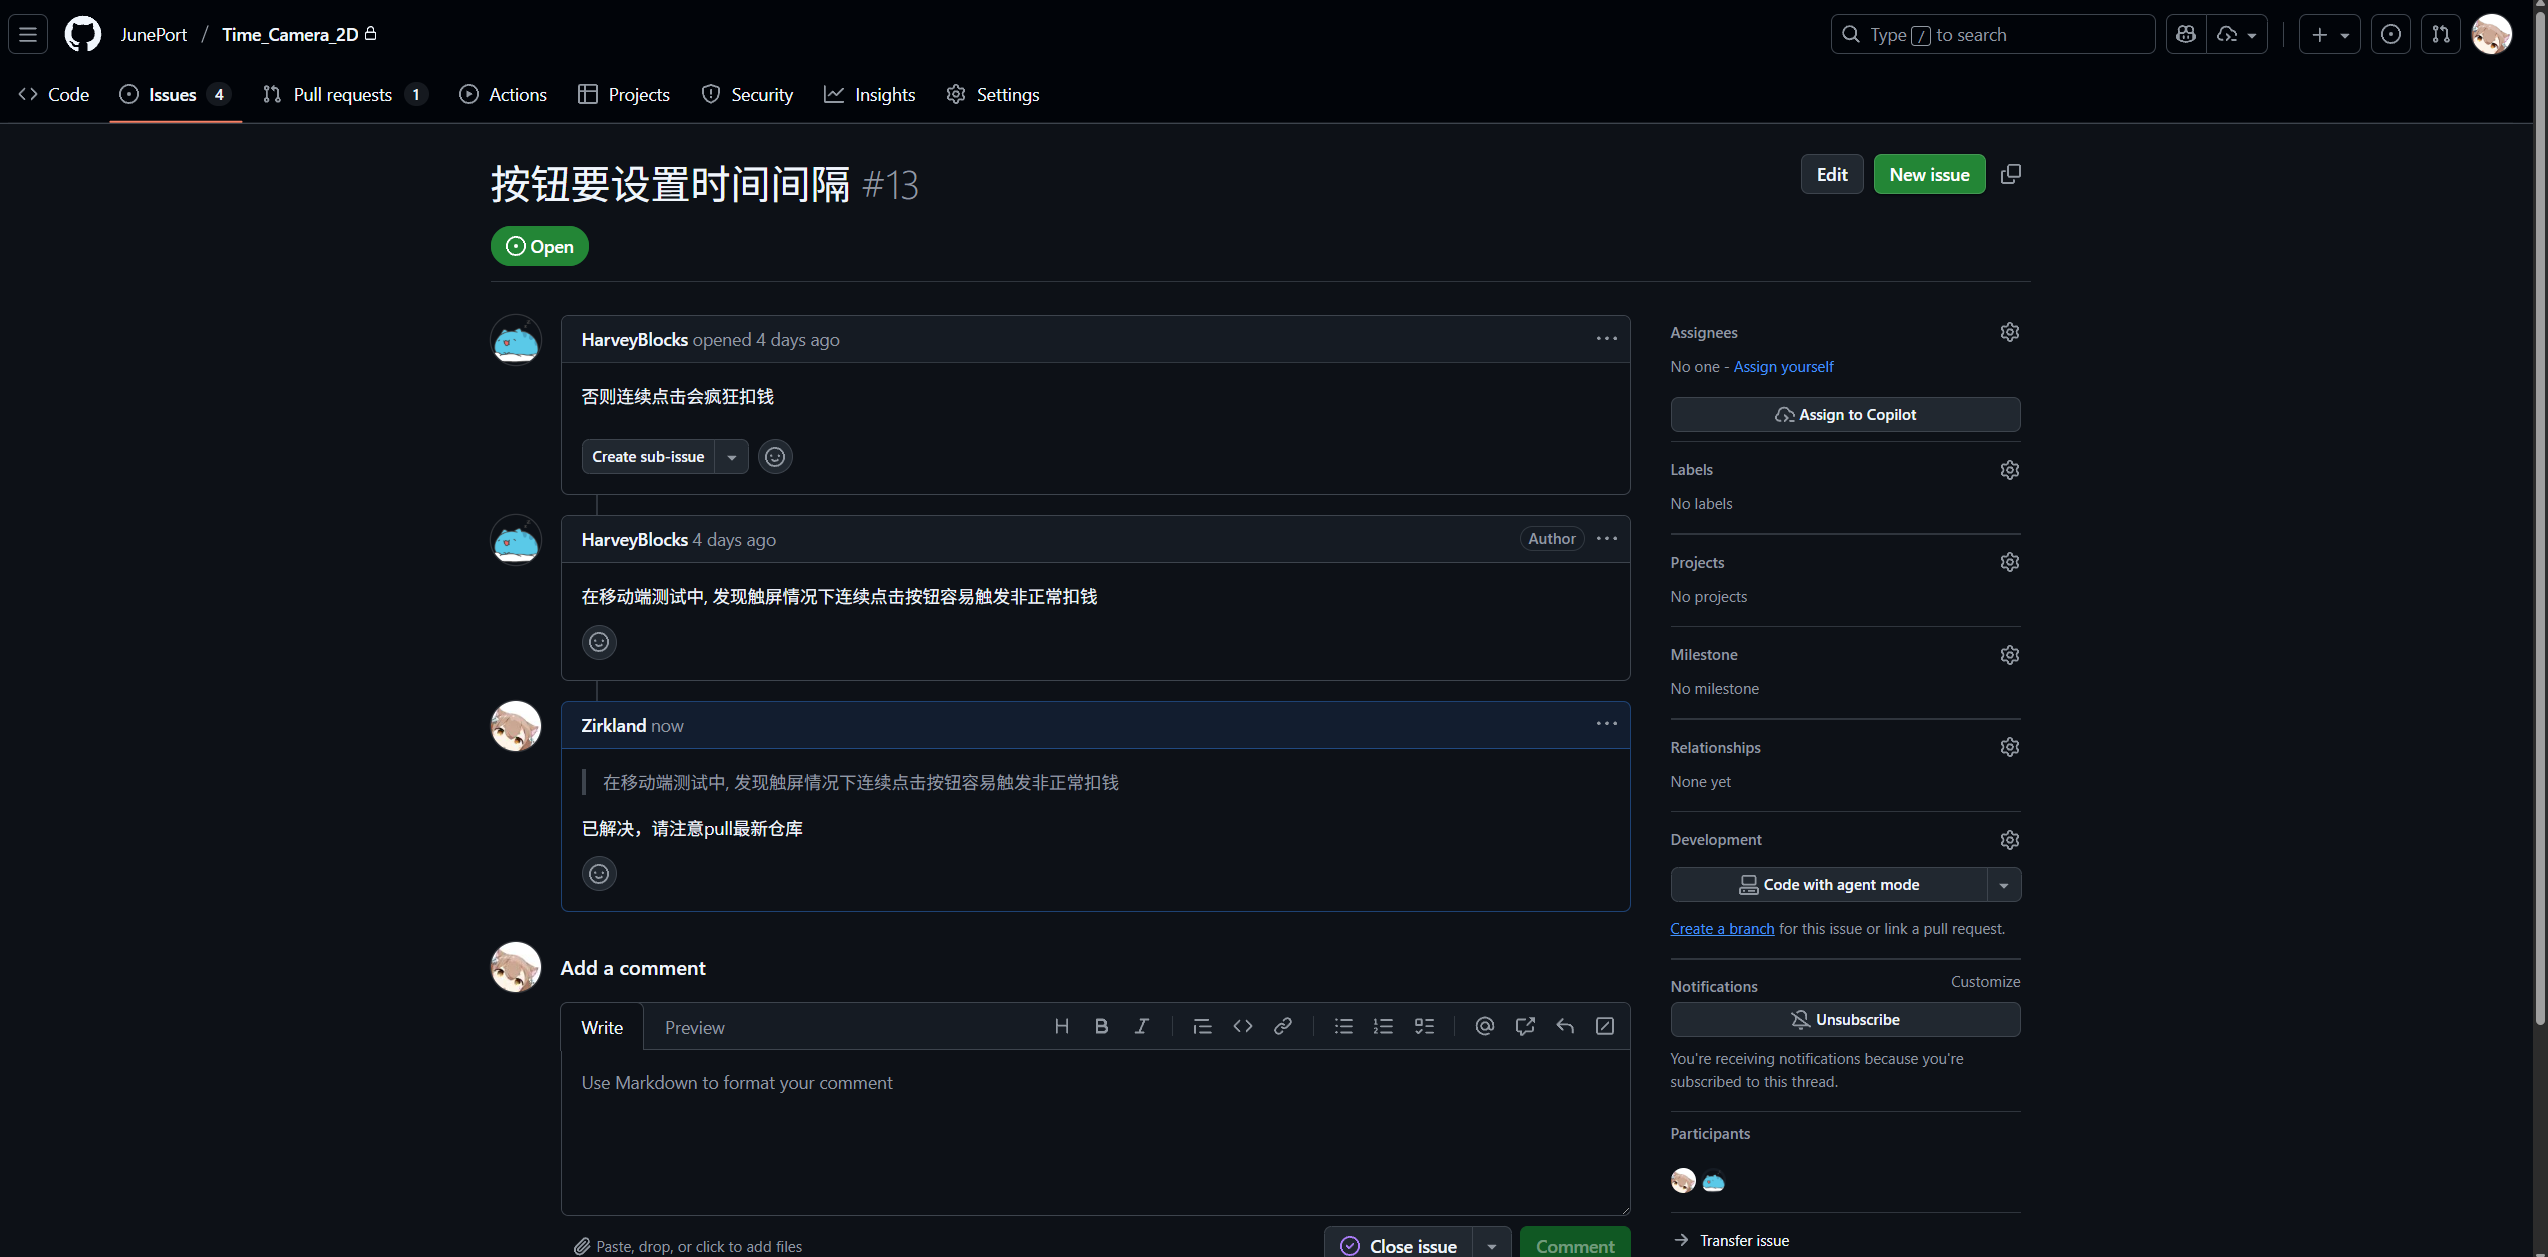Go to GitHub homepage via Octocat logo
The height and width of the screenshot is (1257, 2548).
click(x=83, y=34)
